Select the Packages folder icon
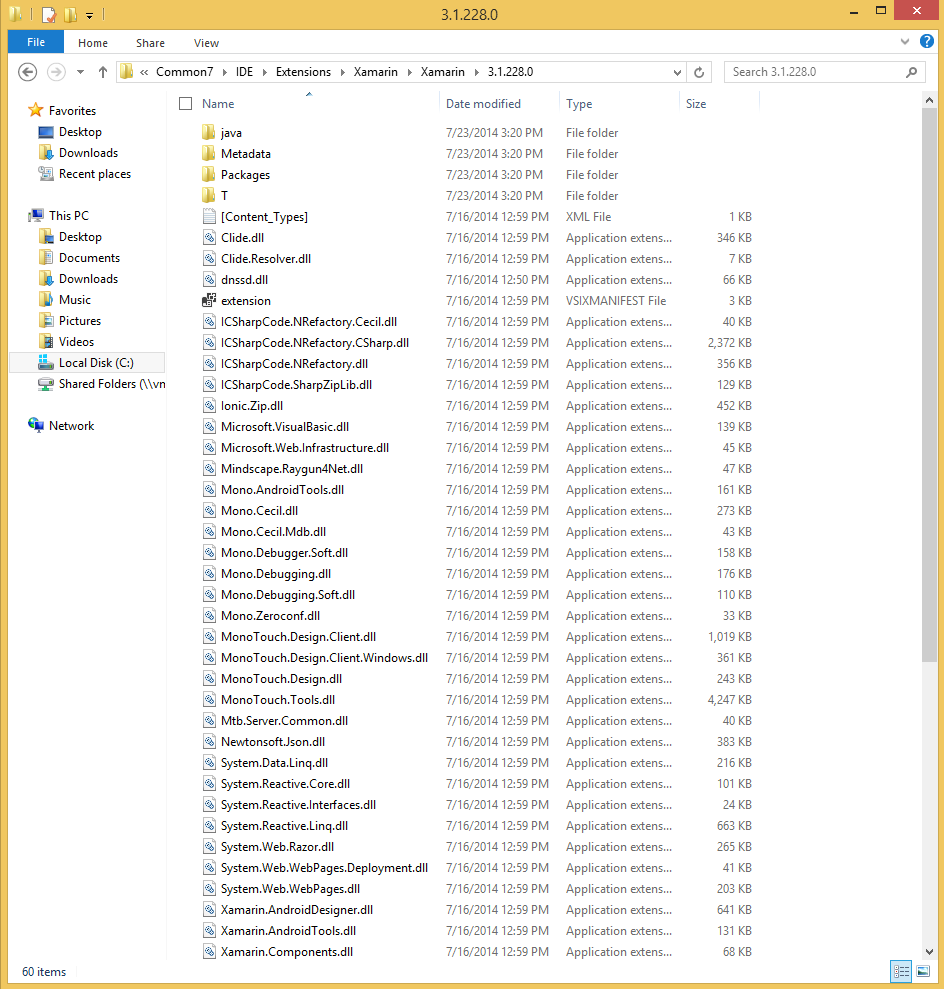 (209, 174)
